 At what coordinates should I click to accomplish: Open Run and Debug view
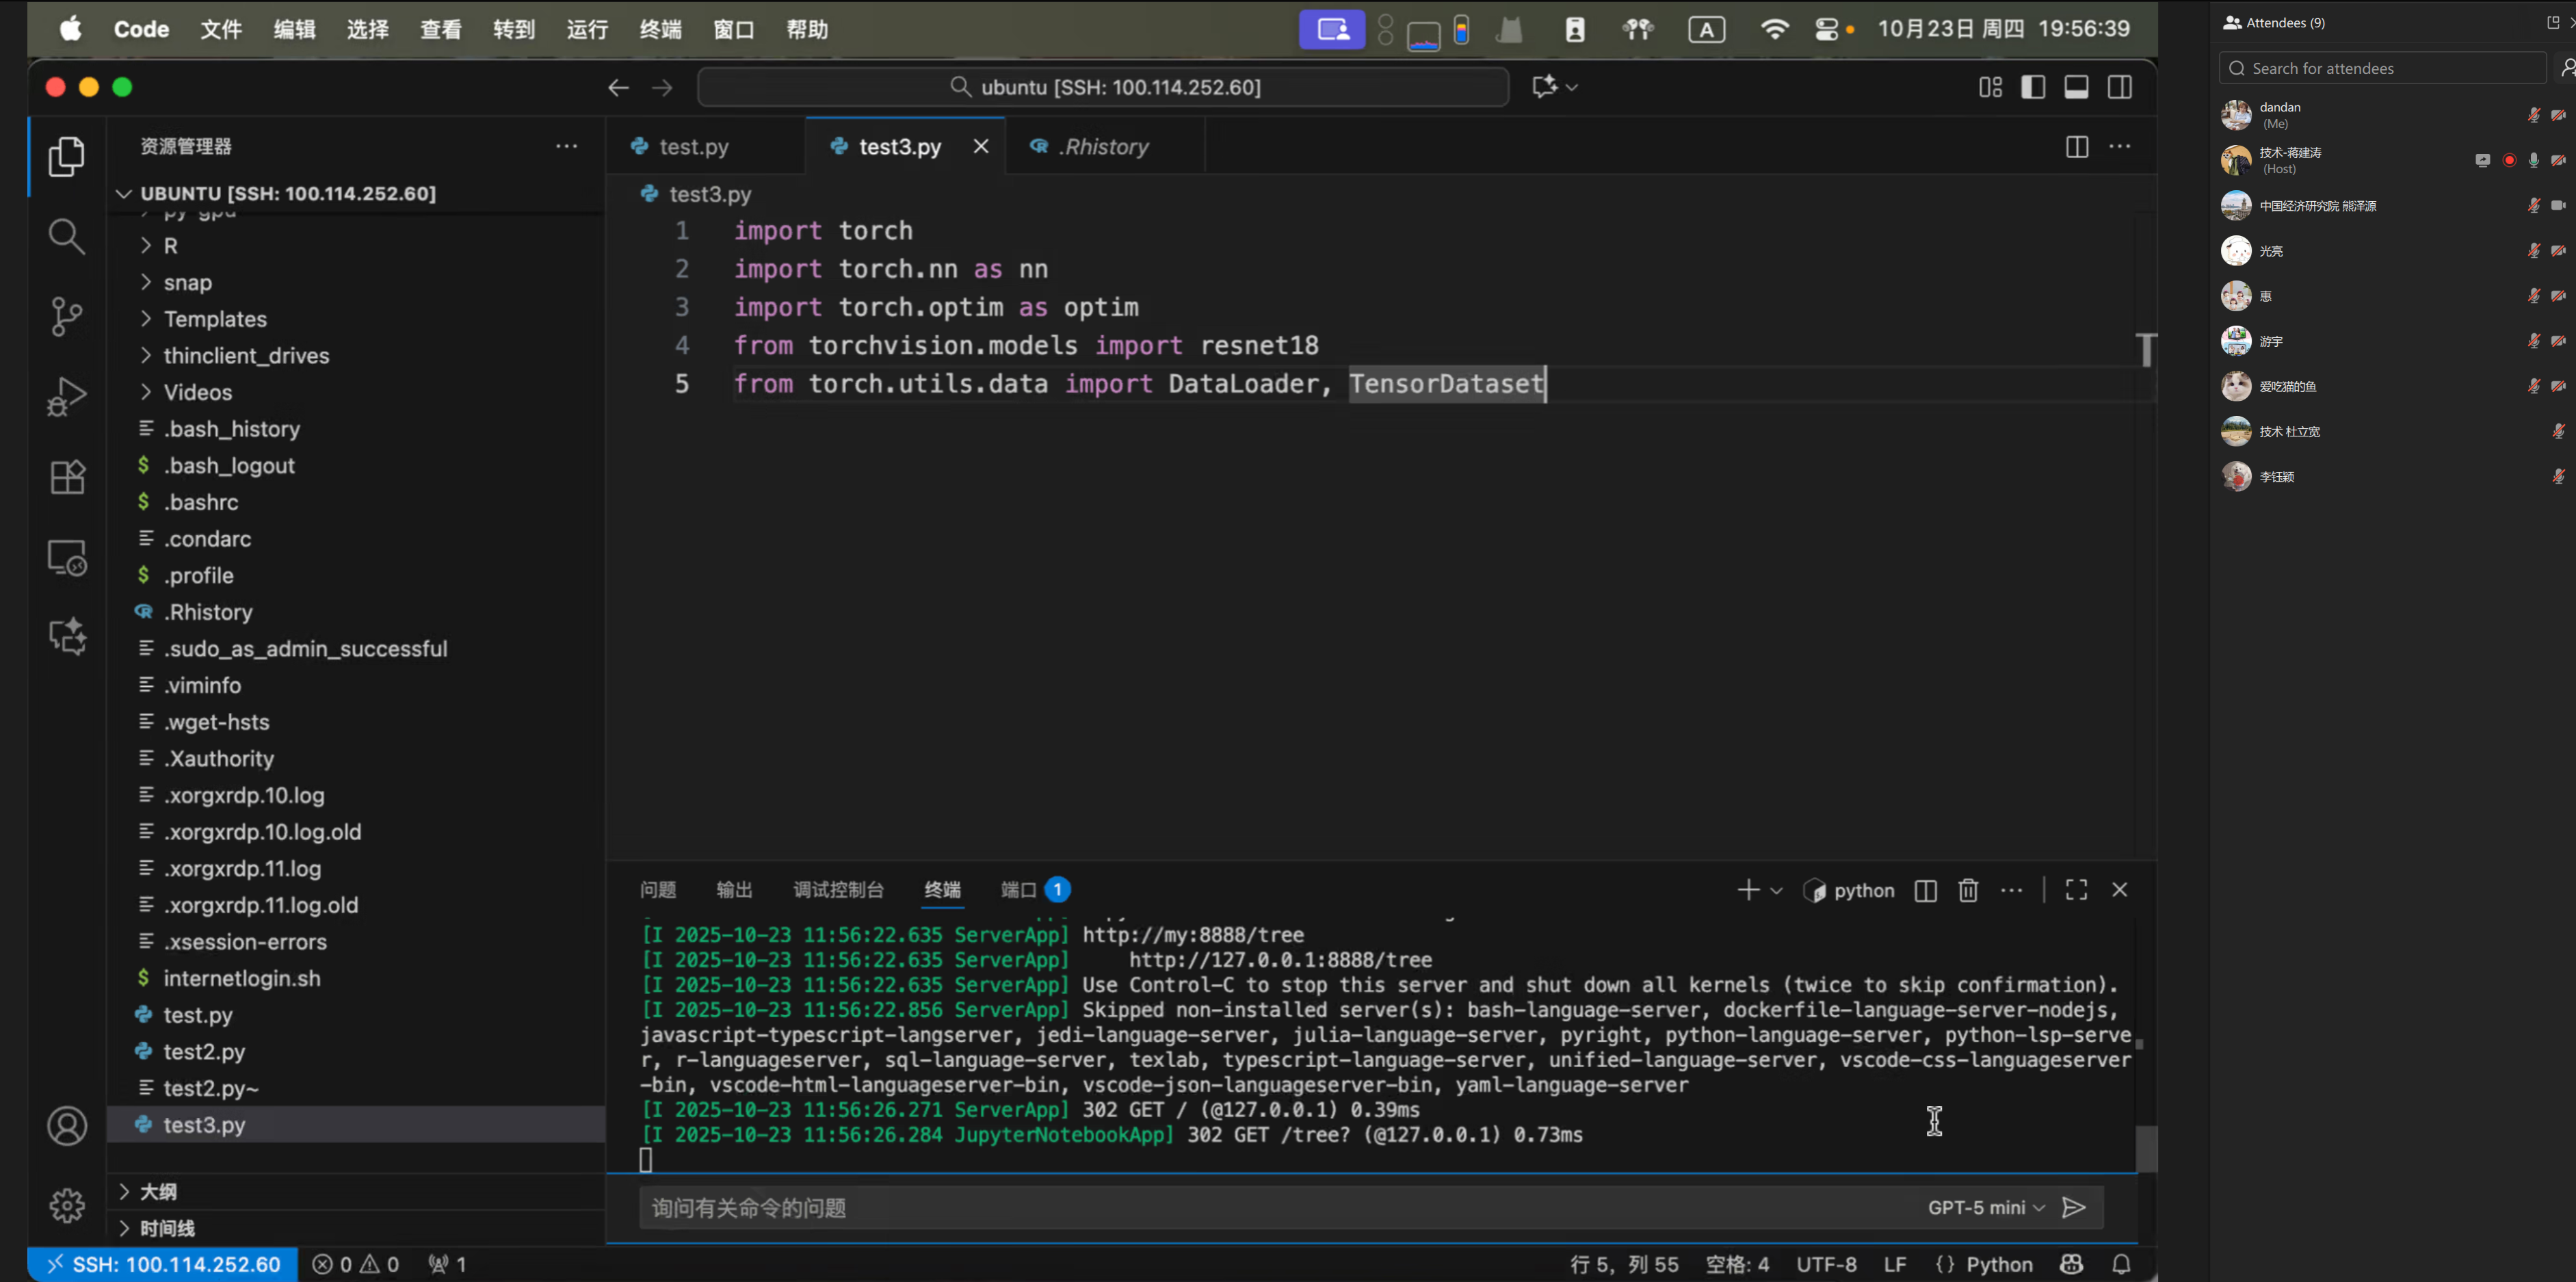pyautogui.click(x=66, y=397)
